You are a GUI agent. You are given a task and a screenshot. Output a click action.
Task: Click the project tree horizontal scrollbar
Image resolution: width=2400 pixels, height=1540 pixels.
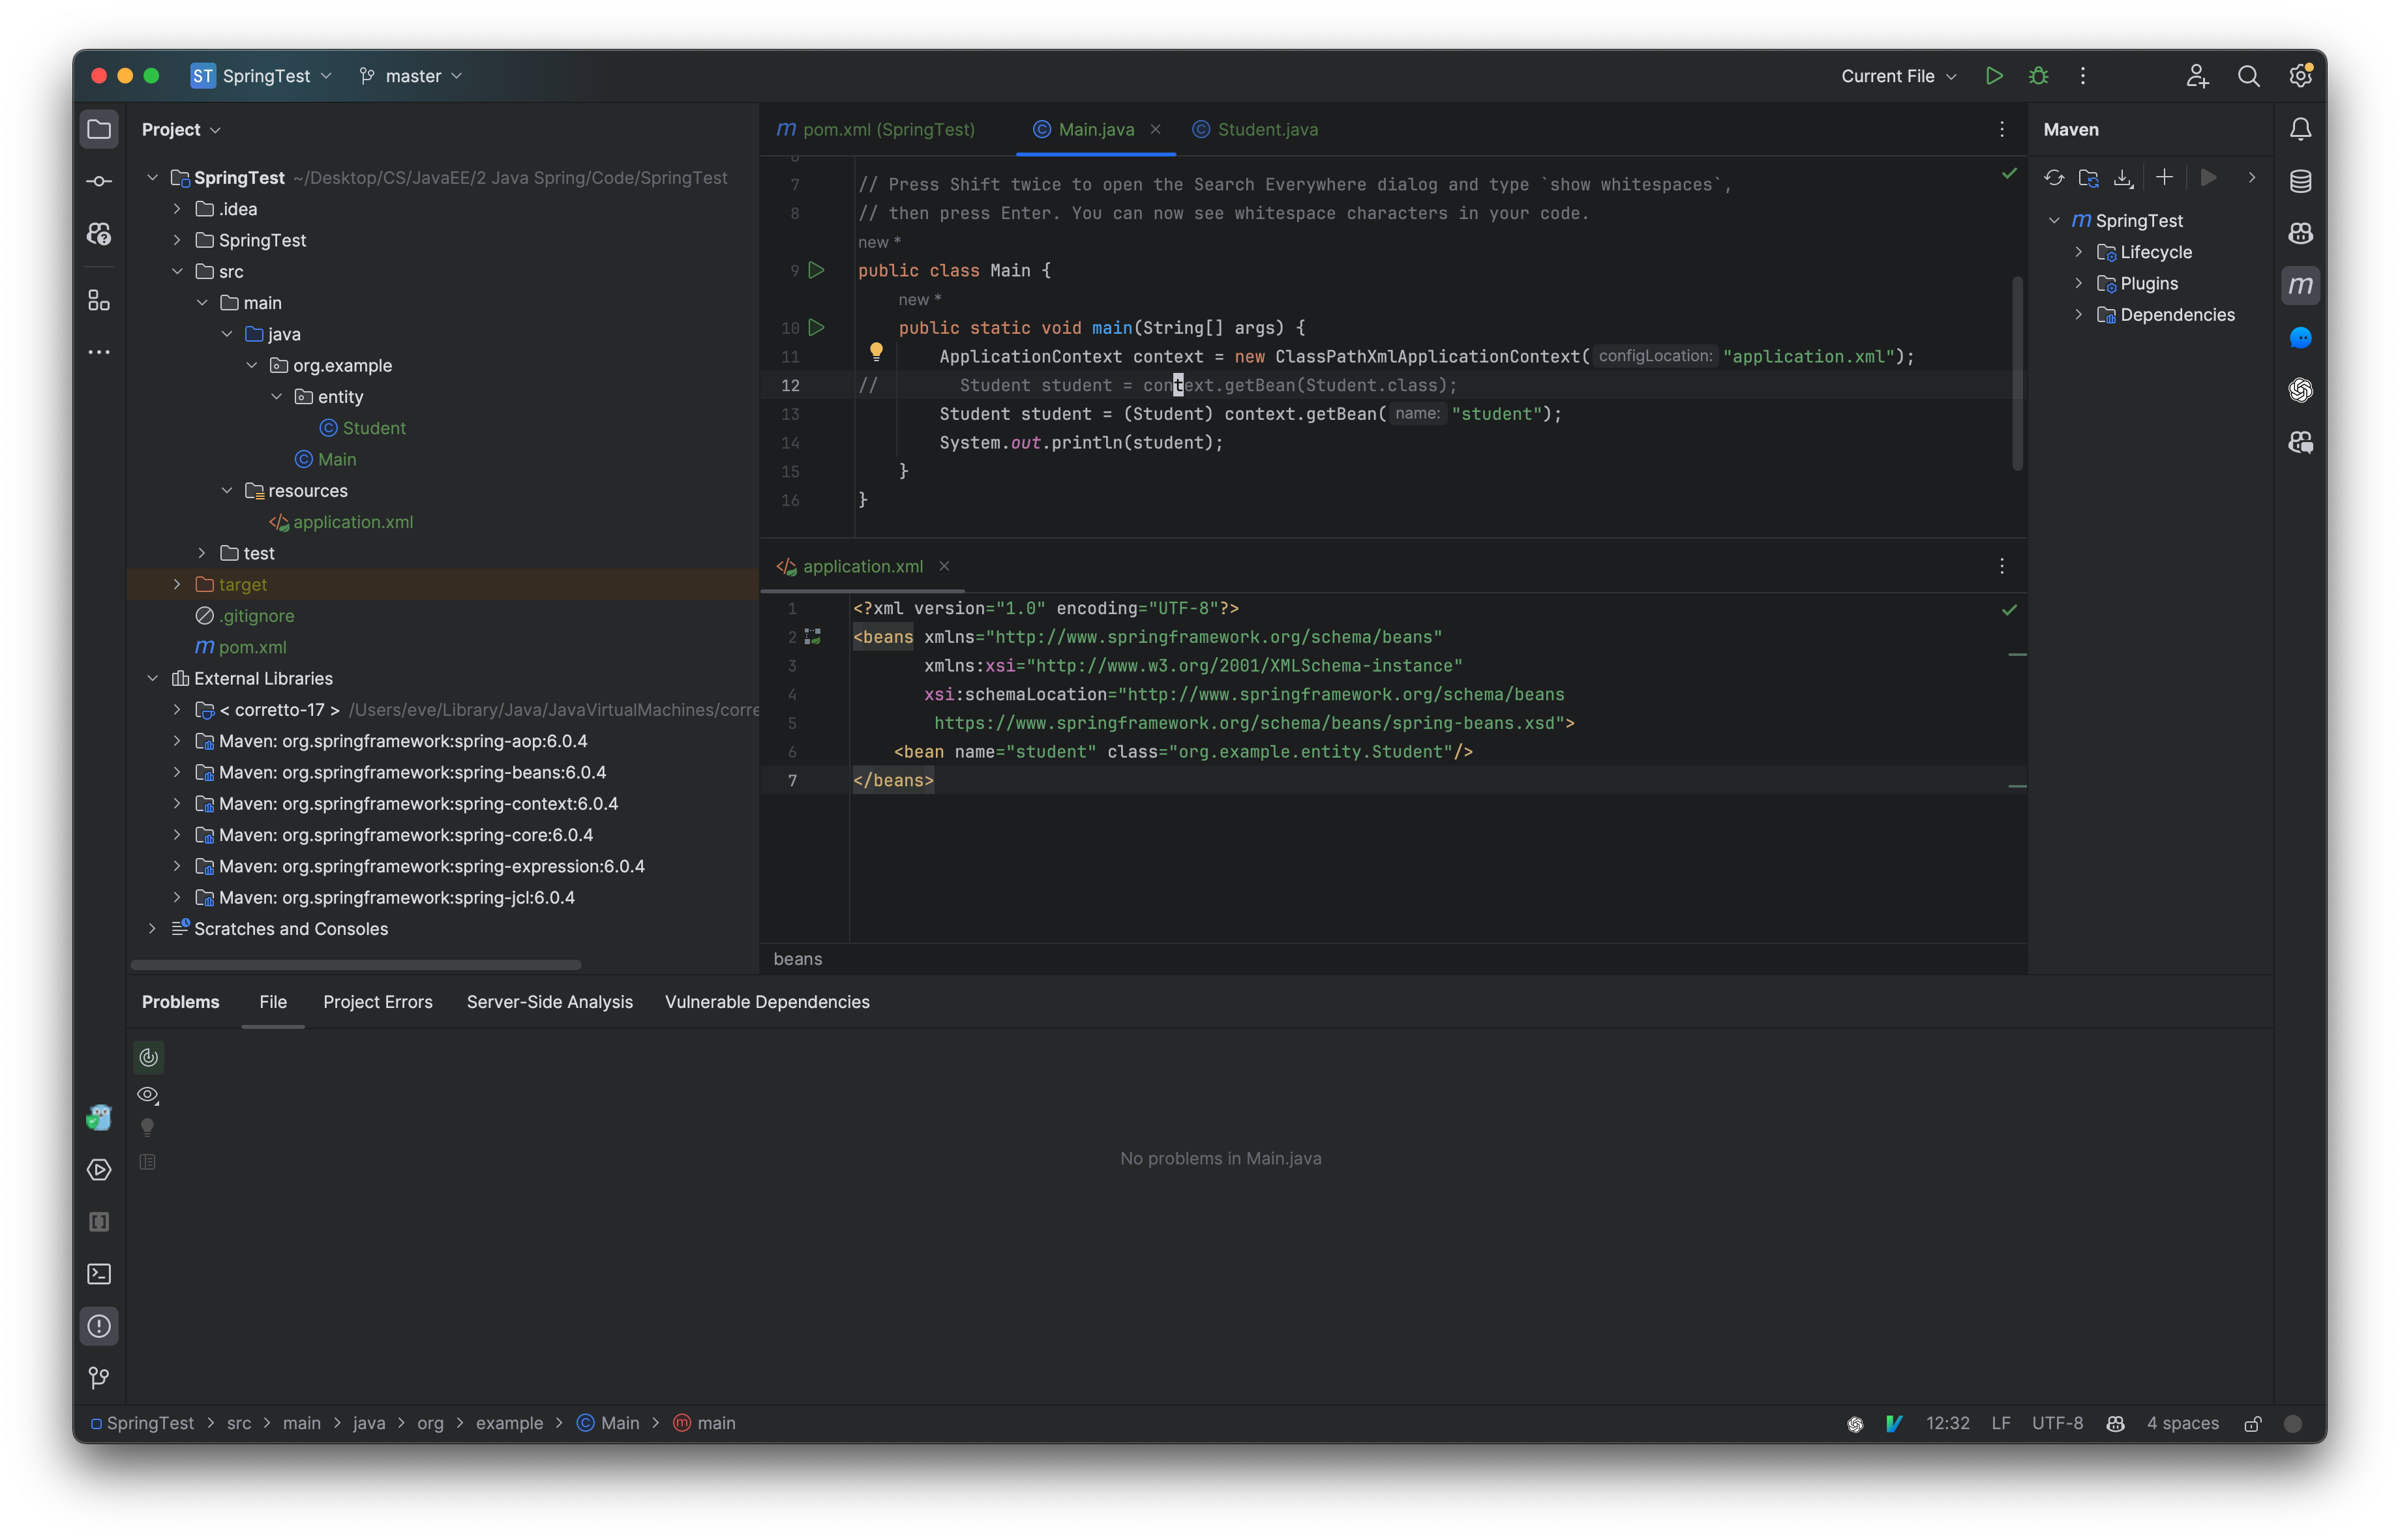click(x=355, y=965)
